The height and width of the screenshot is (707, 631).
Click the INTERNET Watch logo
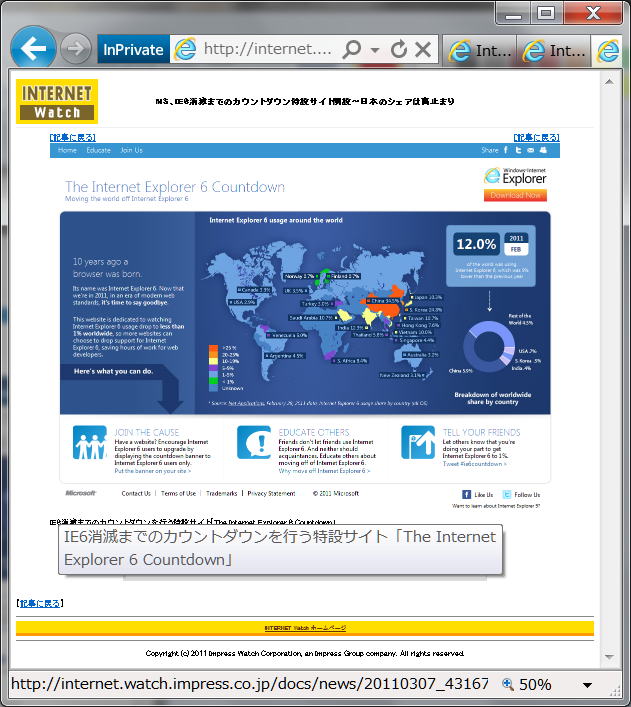tap(57, 101)
